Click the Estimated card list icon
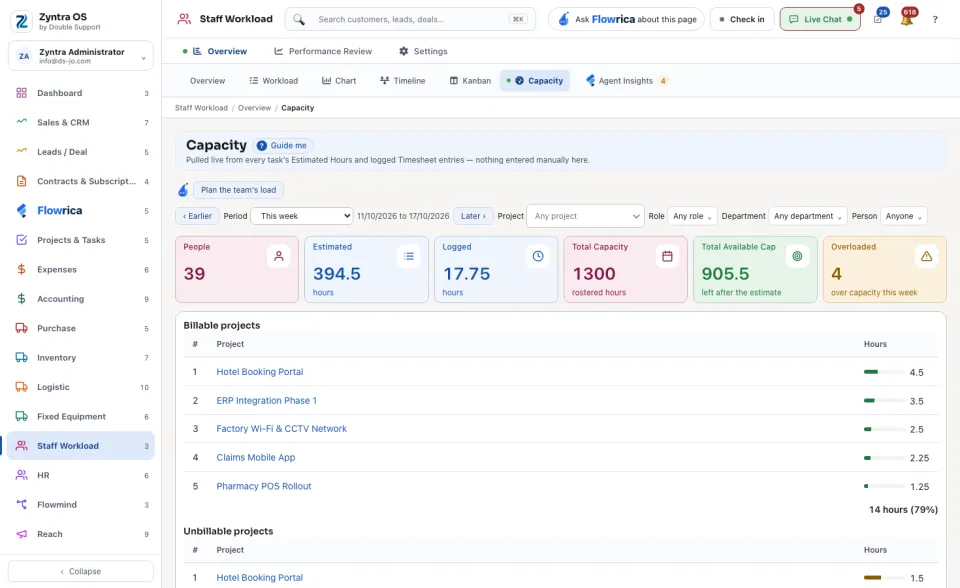This screenshot has height=588, width=960. pos(408,256)
